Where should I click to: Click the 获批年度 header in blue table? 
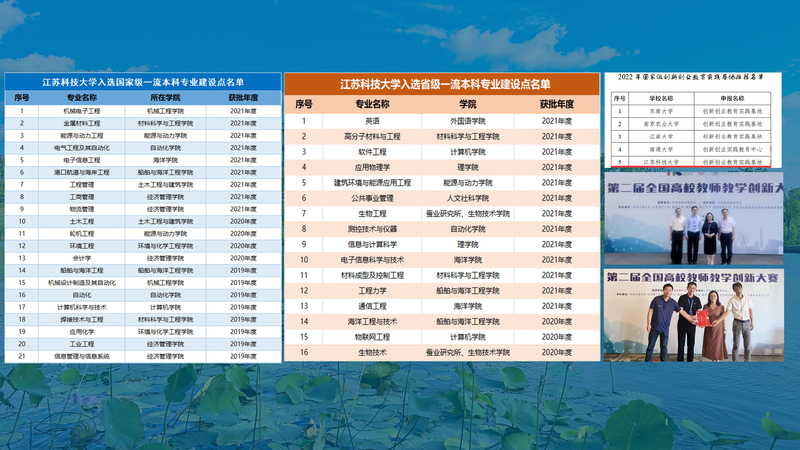click(242, 98)
